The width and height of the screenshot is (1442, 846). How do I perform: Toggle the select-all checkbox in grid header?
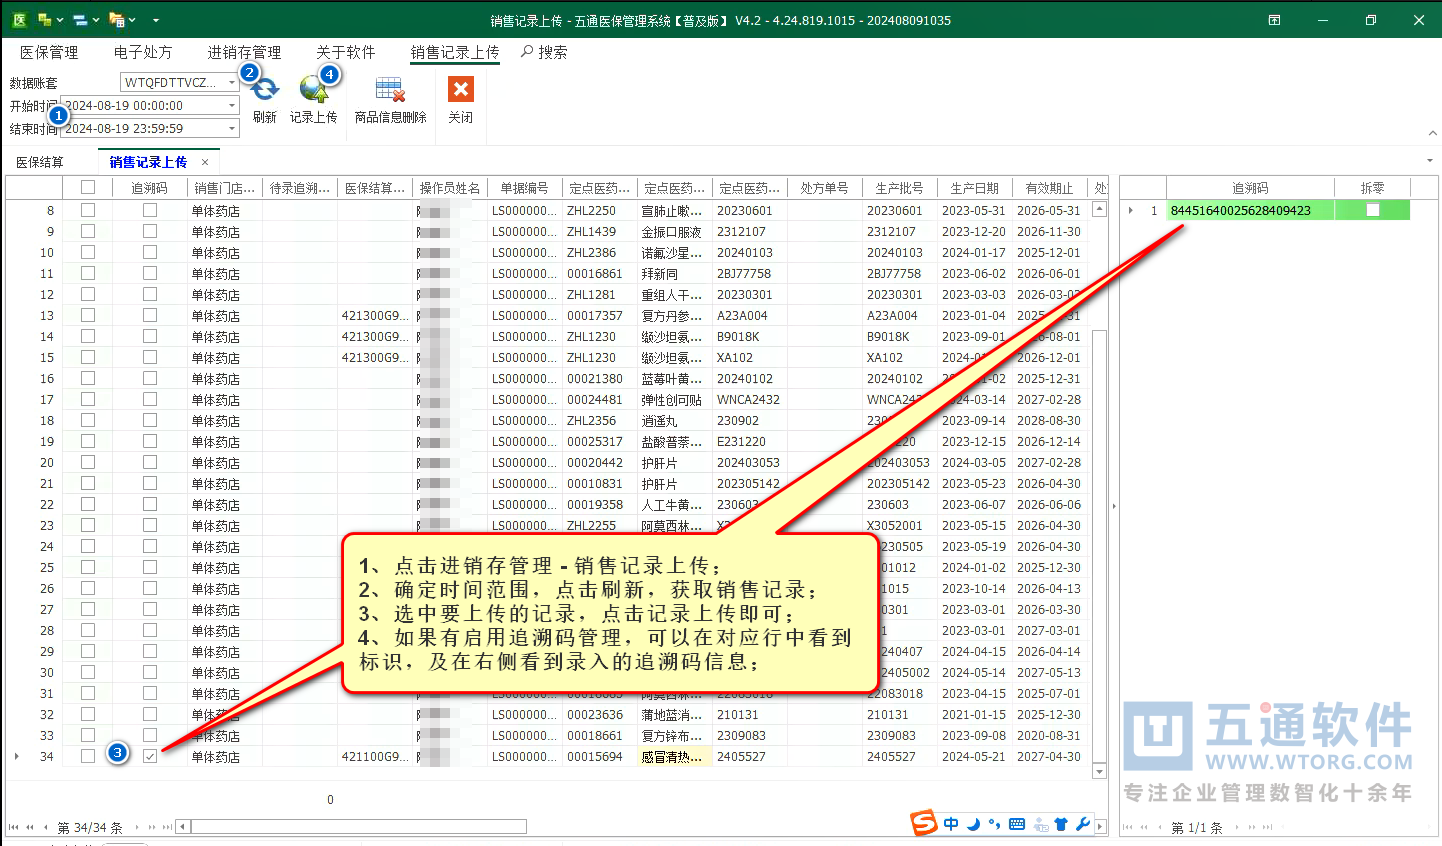[x=88, y=187]
